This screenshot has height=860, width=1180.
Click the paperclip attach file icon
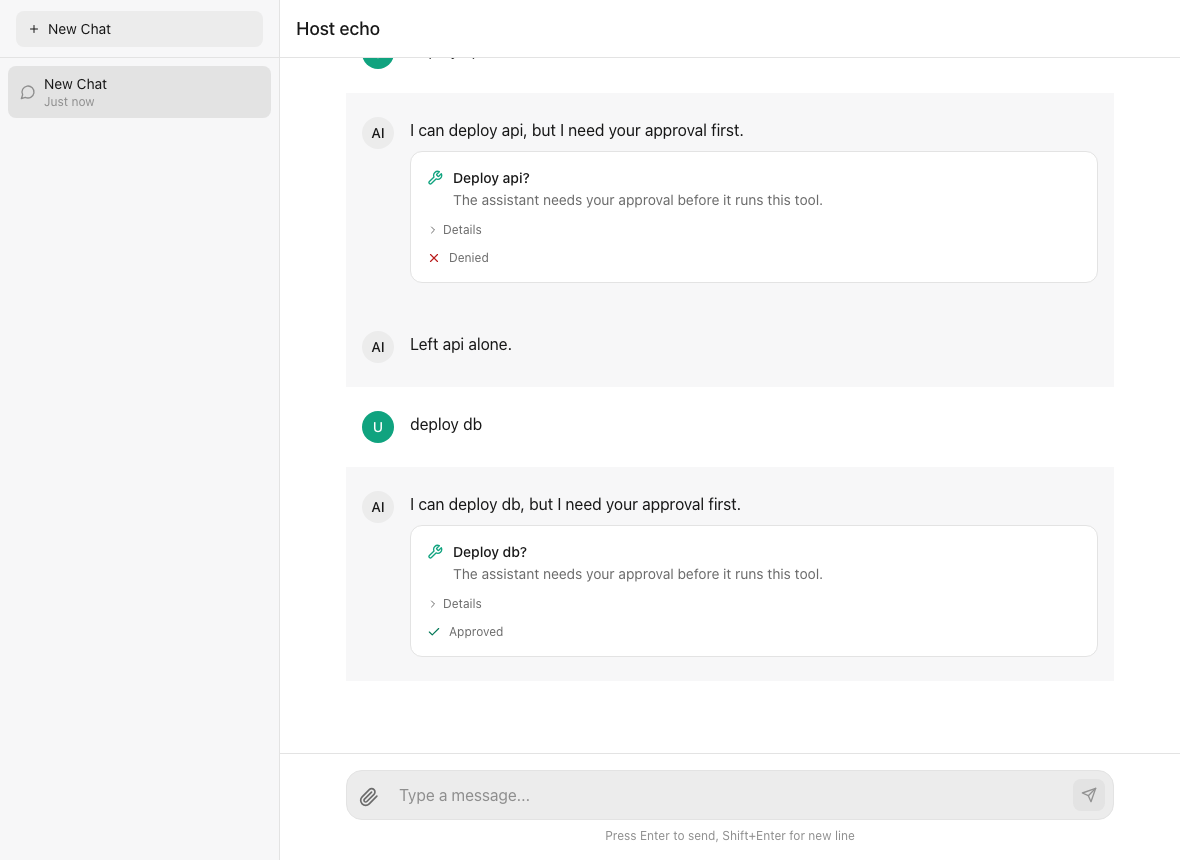(x=369, y=796)
